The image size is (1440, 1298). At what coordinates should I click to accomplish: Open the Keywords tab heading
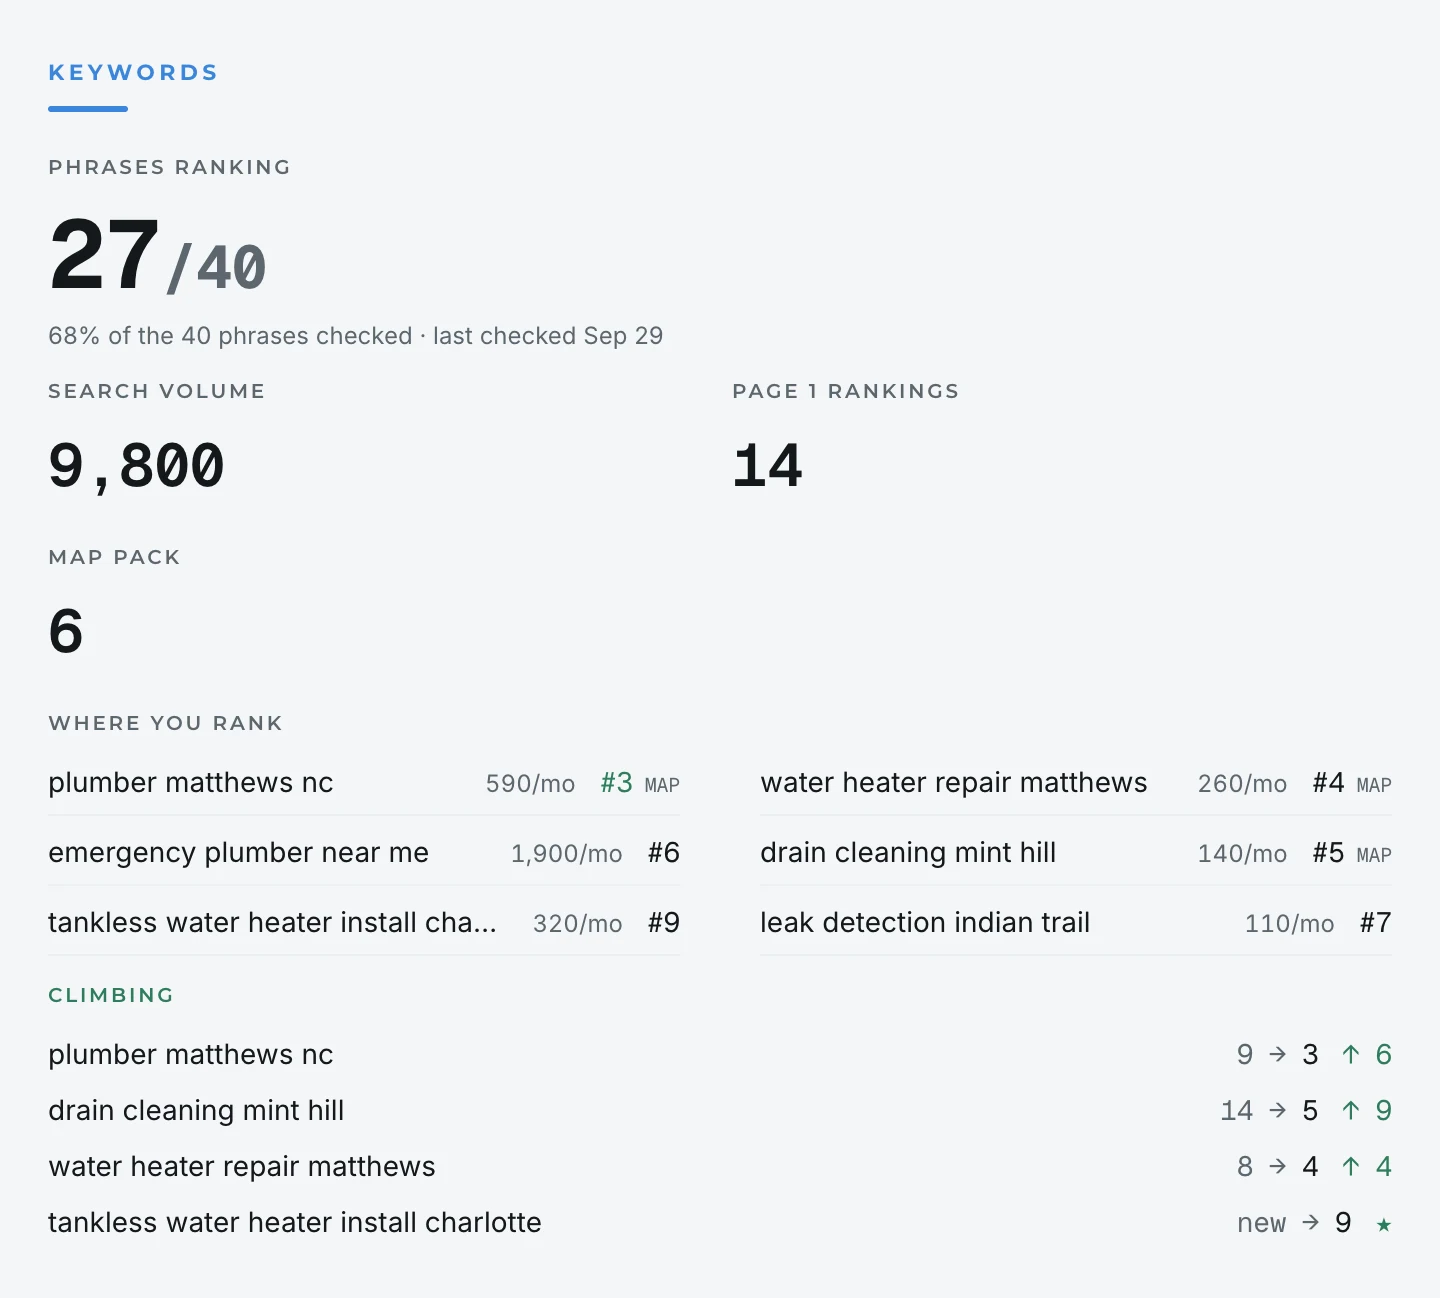coord(133,73)
